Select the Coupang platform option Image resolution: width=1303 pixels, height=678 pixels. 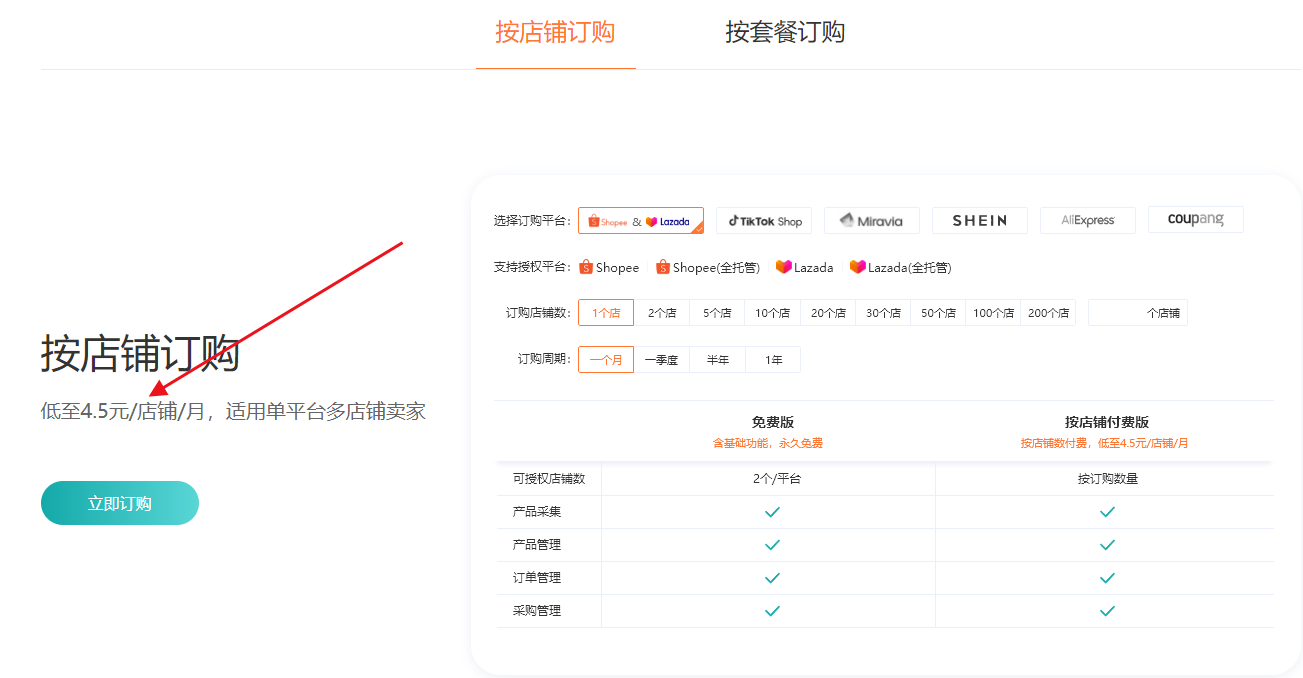tap(1195, 220)
